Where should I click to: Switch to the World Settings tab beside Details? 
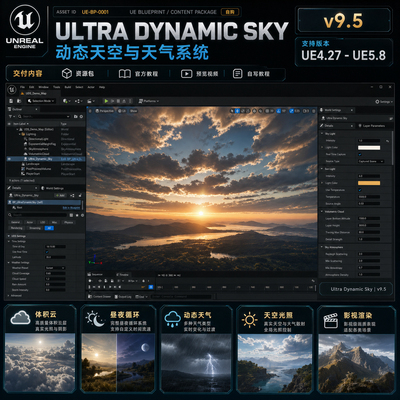pyautogui.click(x=53, y=188)
